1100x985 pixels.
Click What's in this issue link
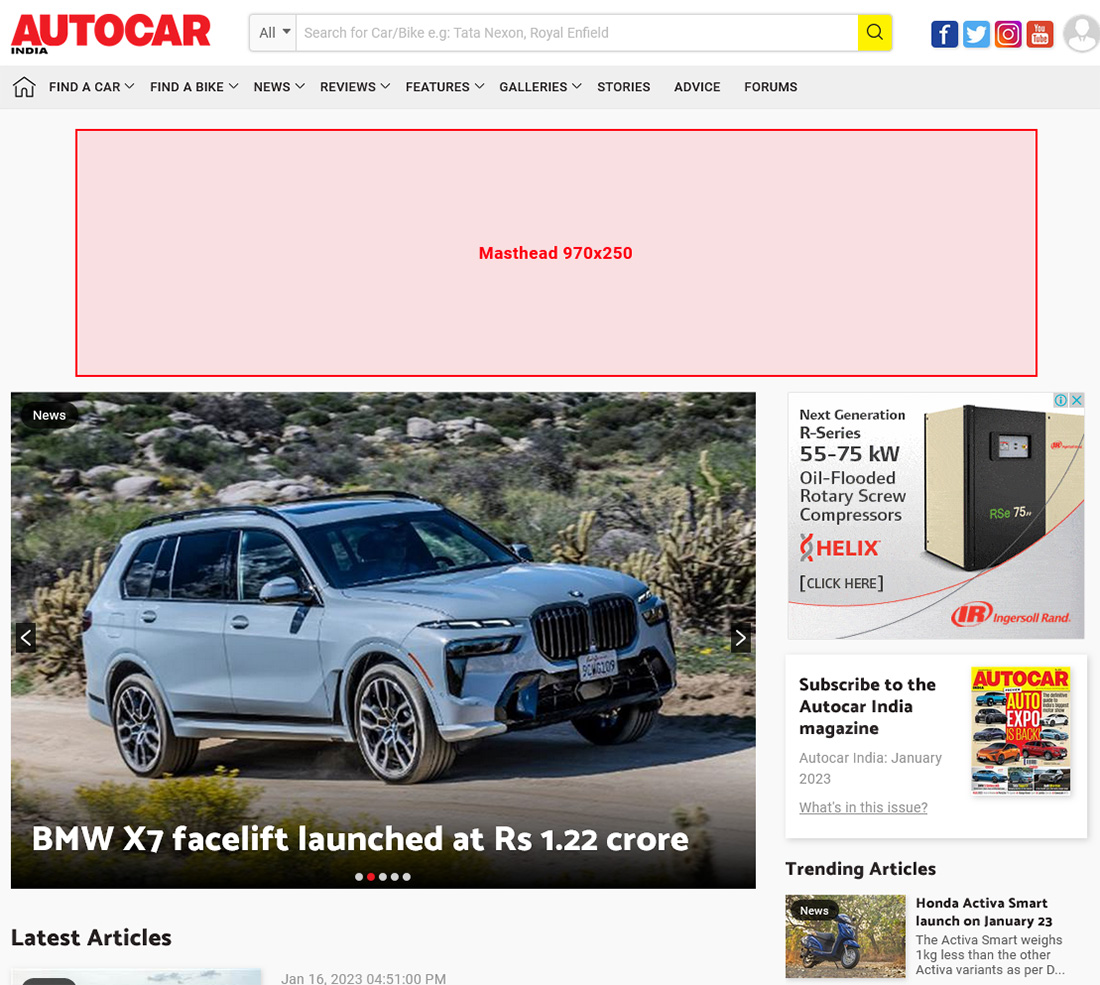coord(863,808)
